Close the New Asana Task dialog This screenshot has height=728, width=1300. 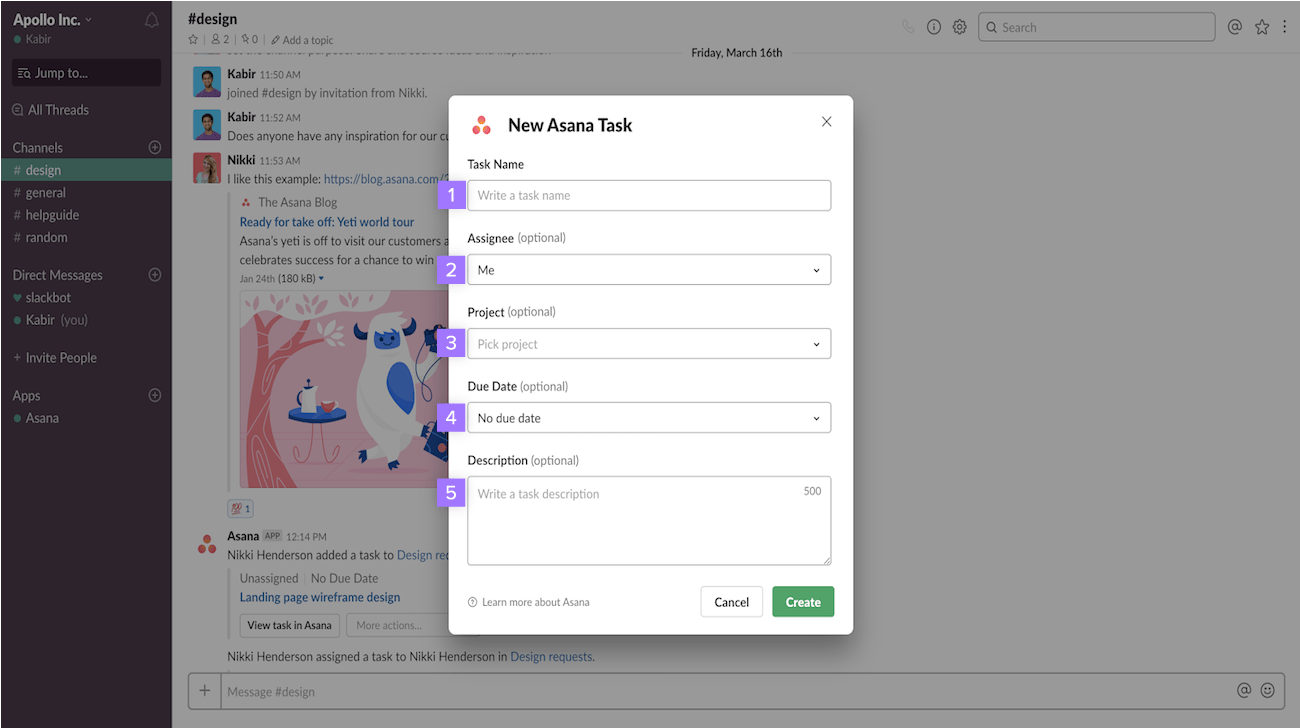pos(826,122)
